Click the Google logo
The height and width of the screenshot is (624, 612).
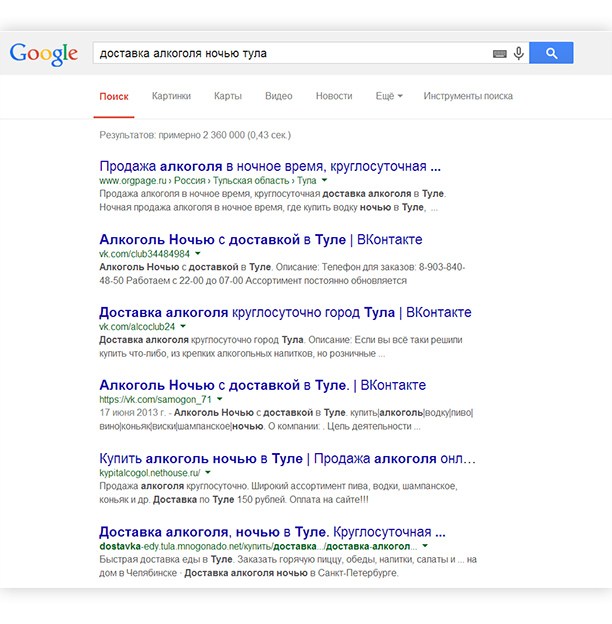coord(43,53)
